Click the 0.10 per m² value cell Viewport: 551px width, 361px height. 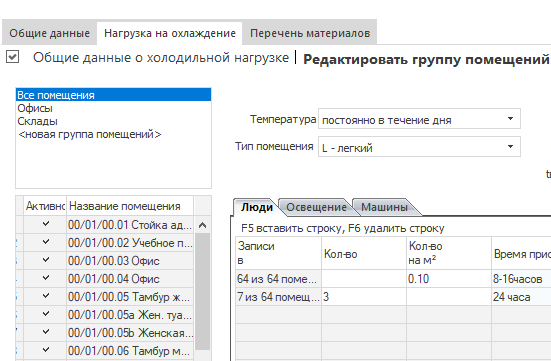(449, 279)
